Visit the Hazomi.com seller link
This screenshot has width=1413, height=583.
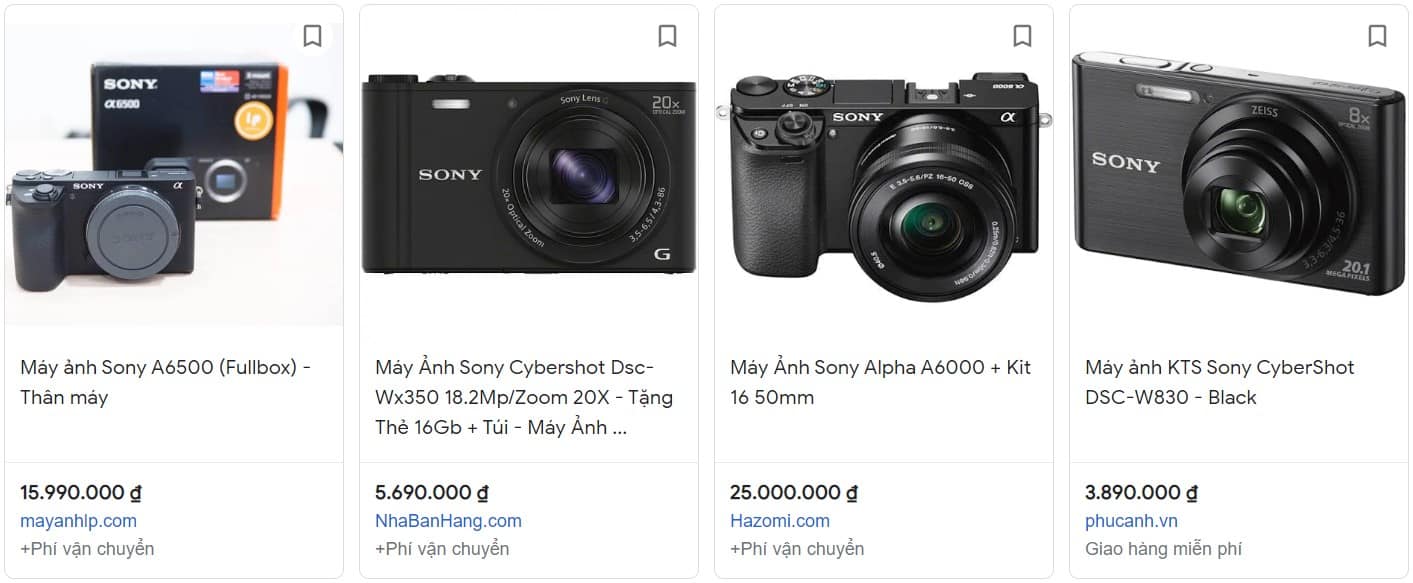coord(780,521)
